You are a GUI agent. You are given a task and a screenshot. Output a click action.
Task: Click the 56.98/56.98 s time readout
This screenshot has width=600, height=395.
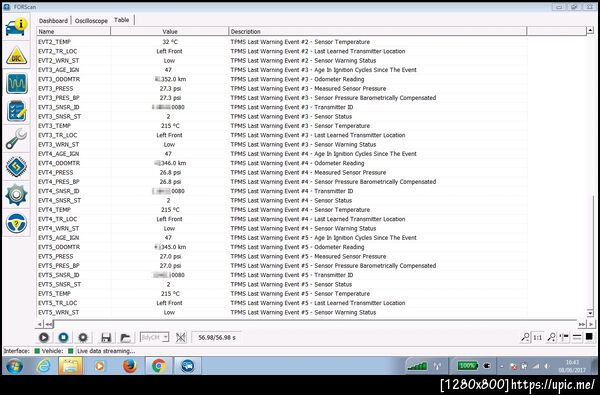(x=217, y=338)
